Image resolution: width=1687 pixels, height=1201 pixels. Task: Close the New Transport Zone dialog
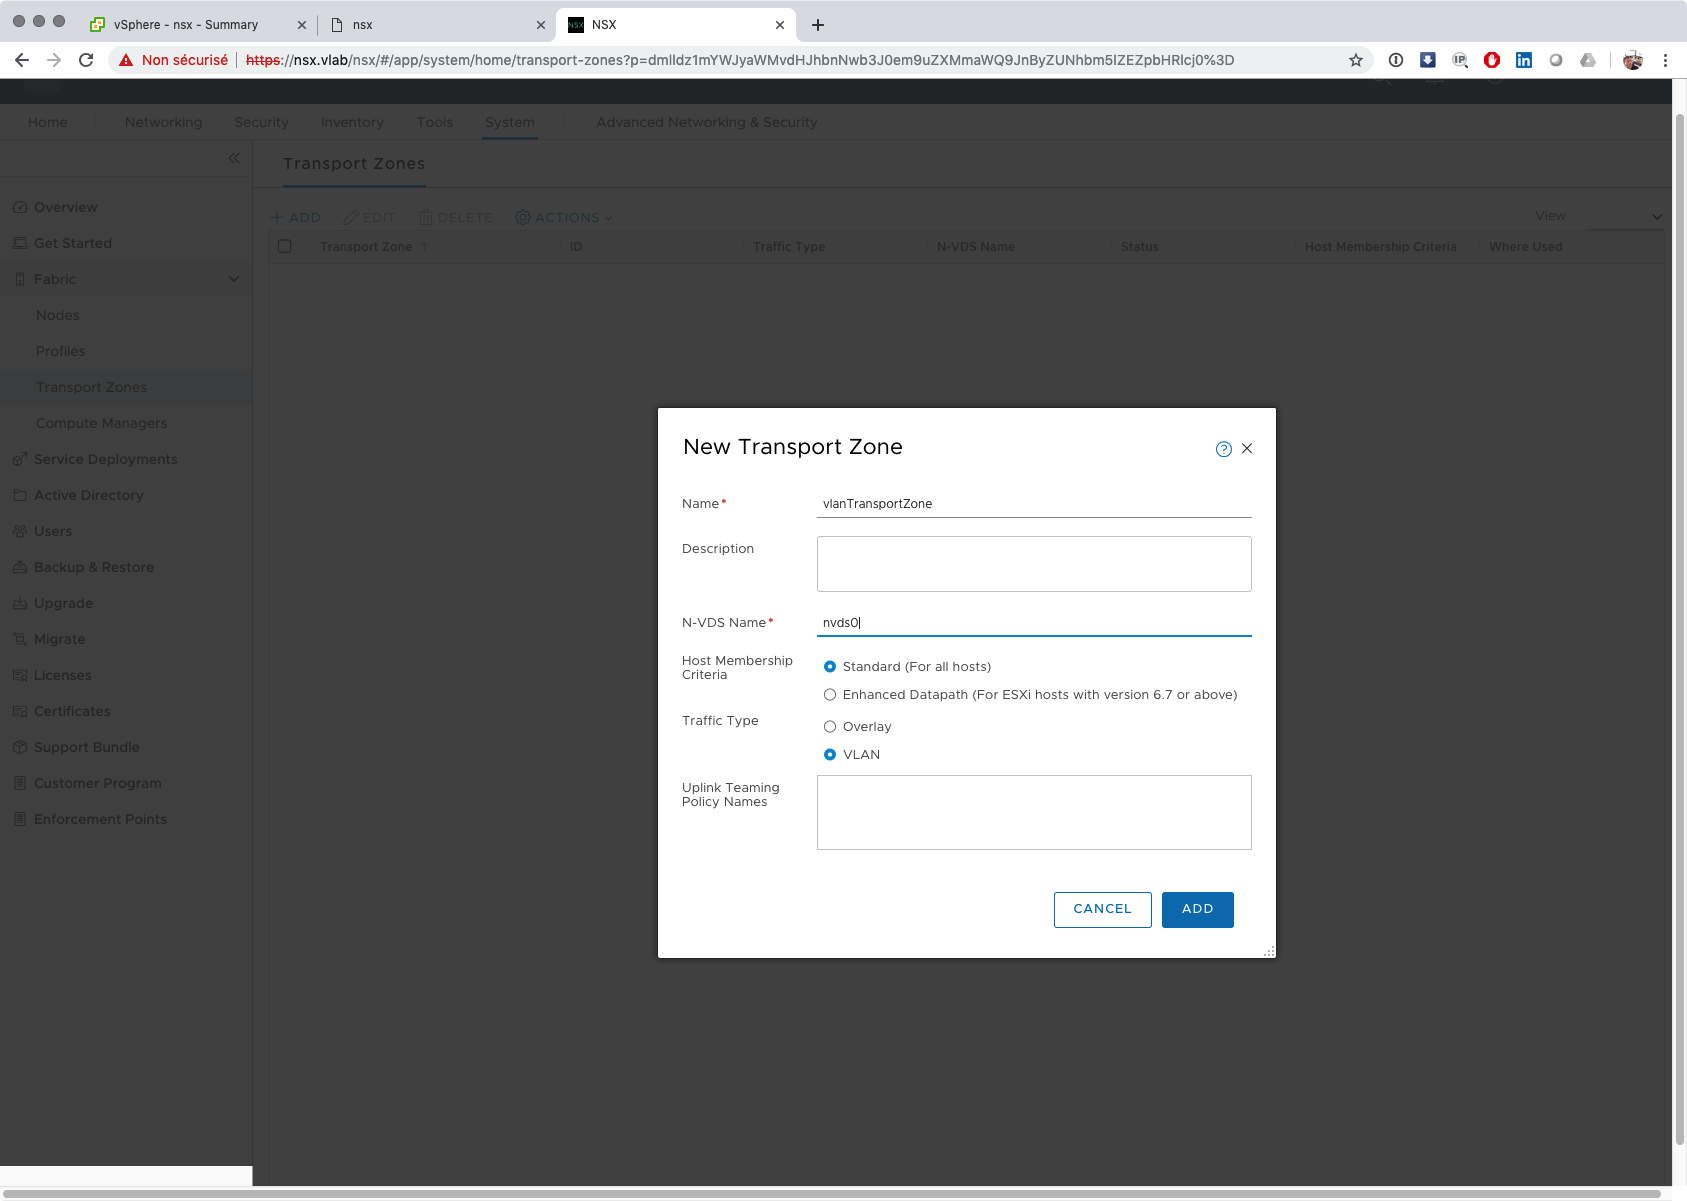tap(1247, 449)
